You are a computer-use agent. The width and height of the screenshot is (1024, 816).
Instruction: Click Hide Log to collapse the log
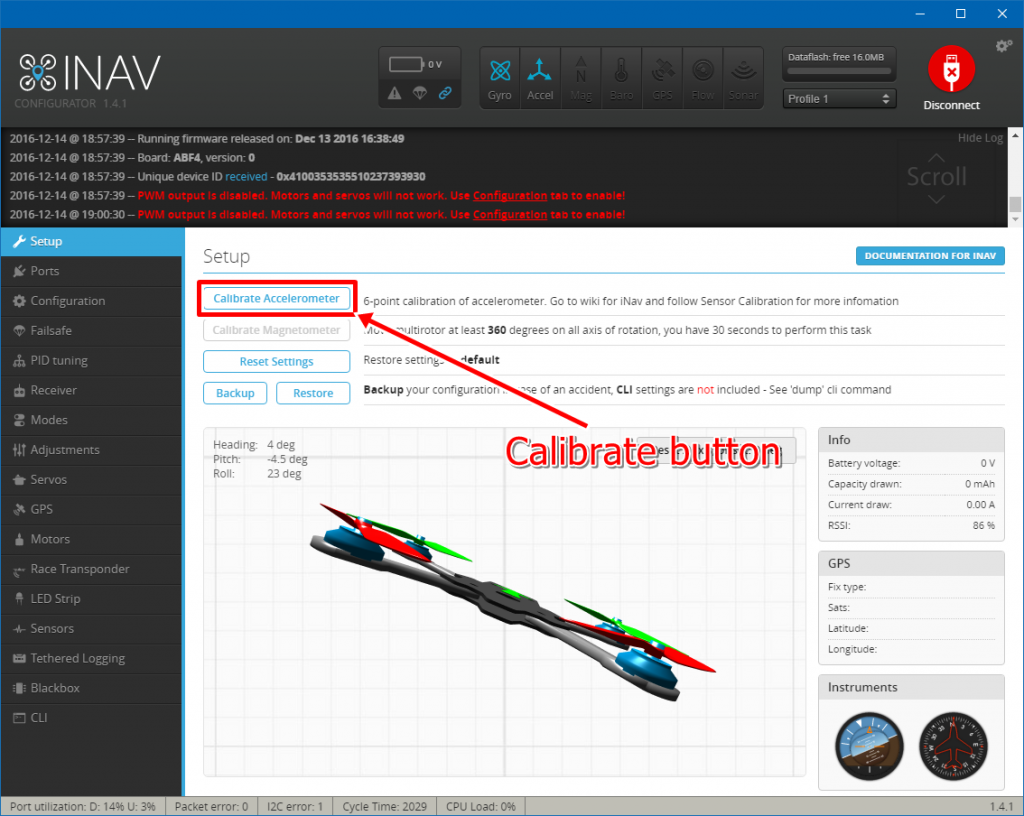[979, 138]
